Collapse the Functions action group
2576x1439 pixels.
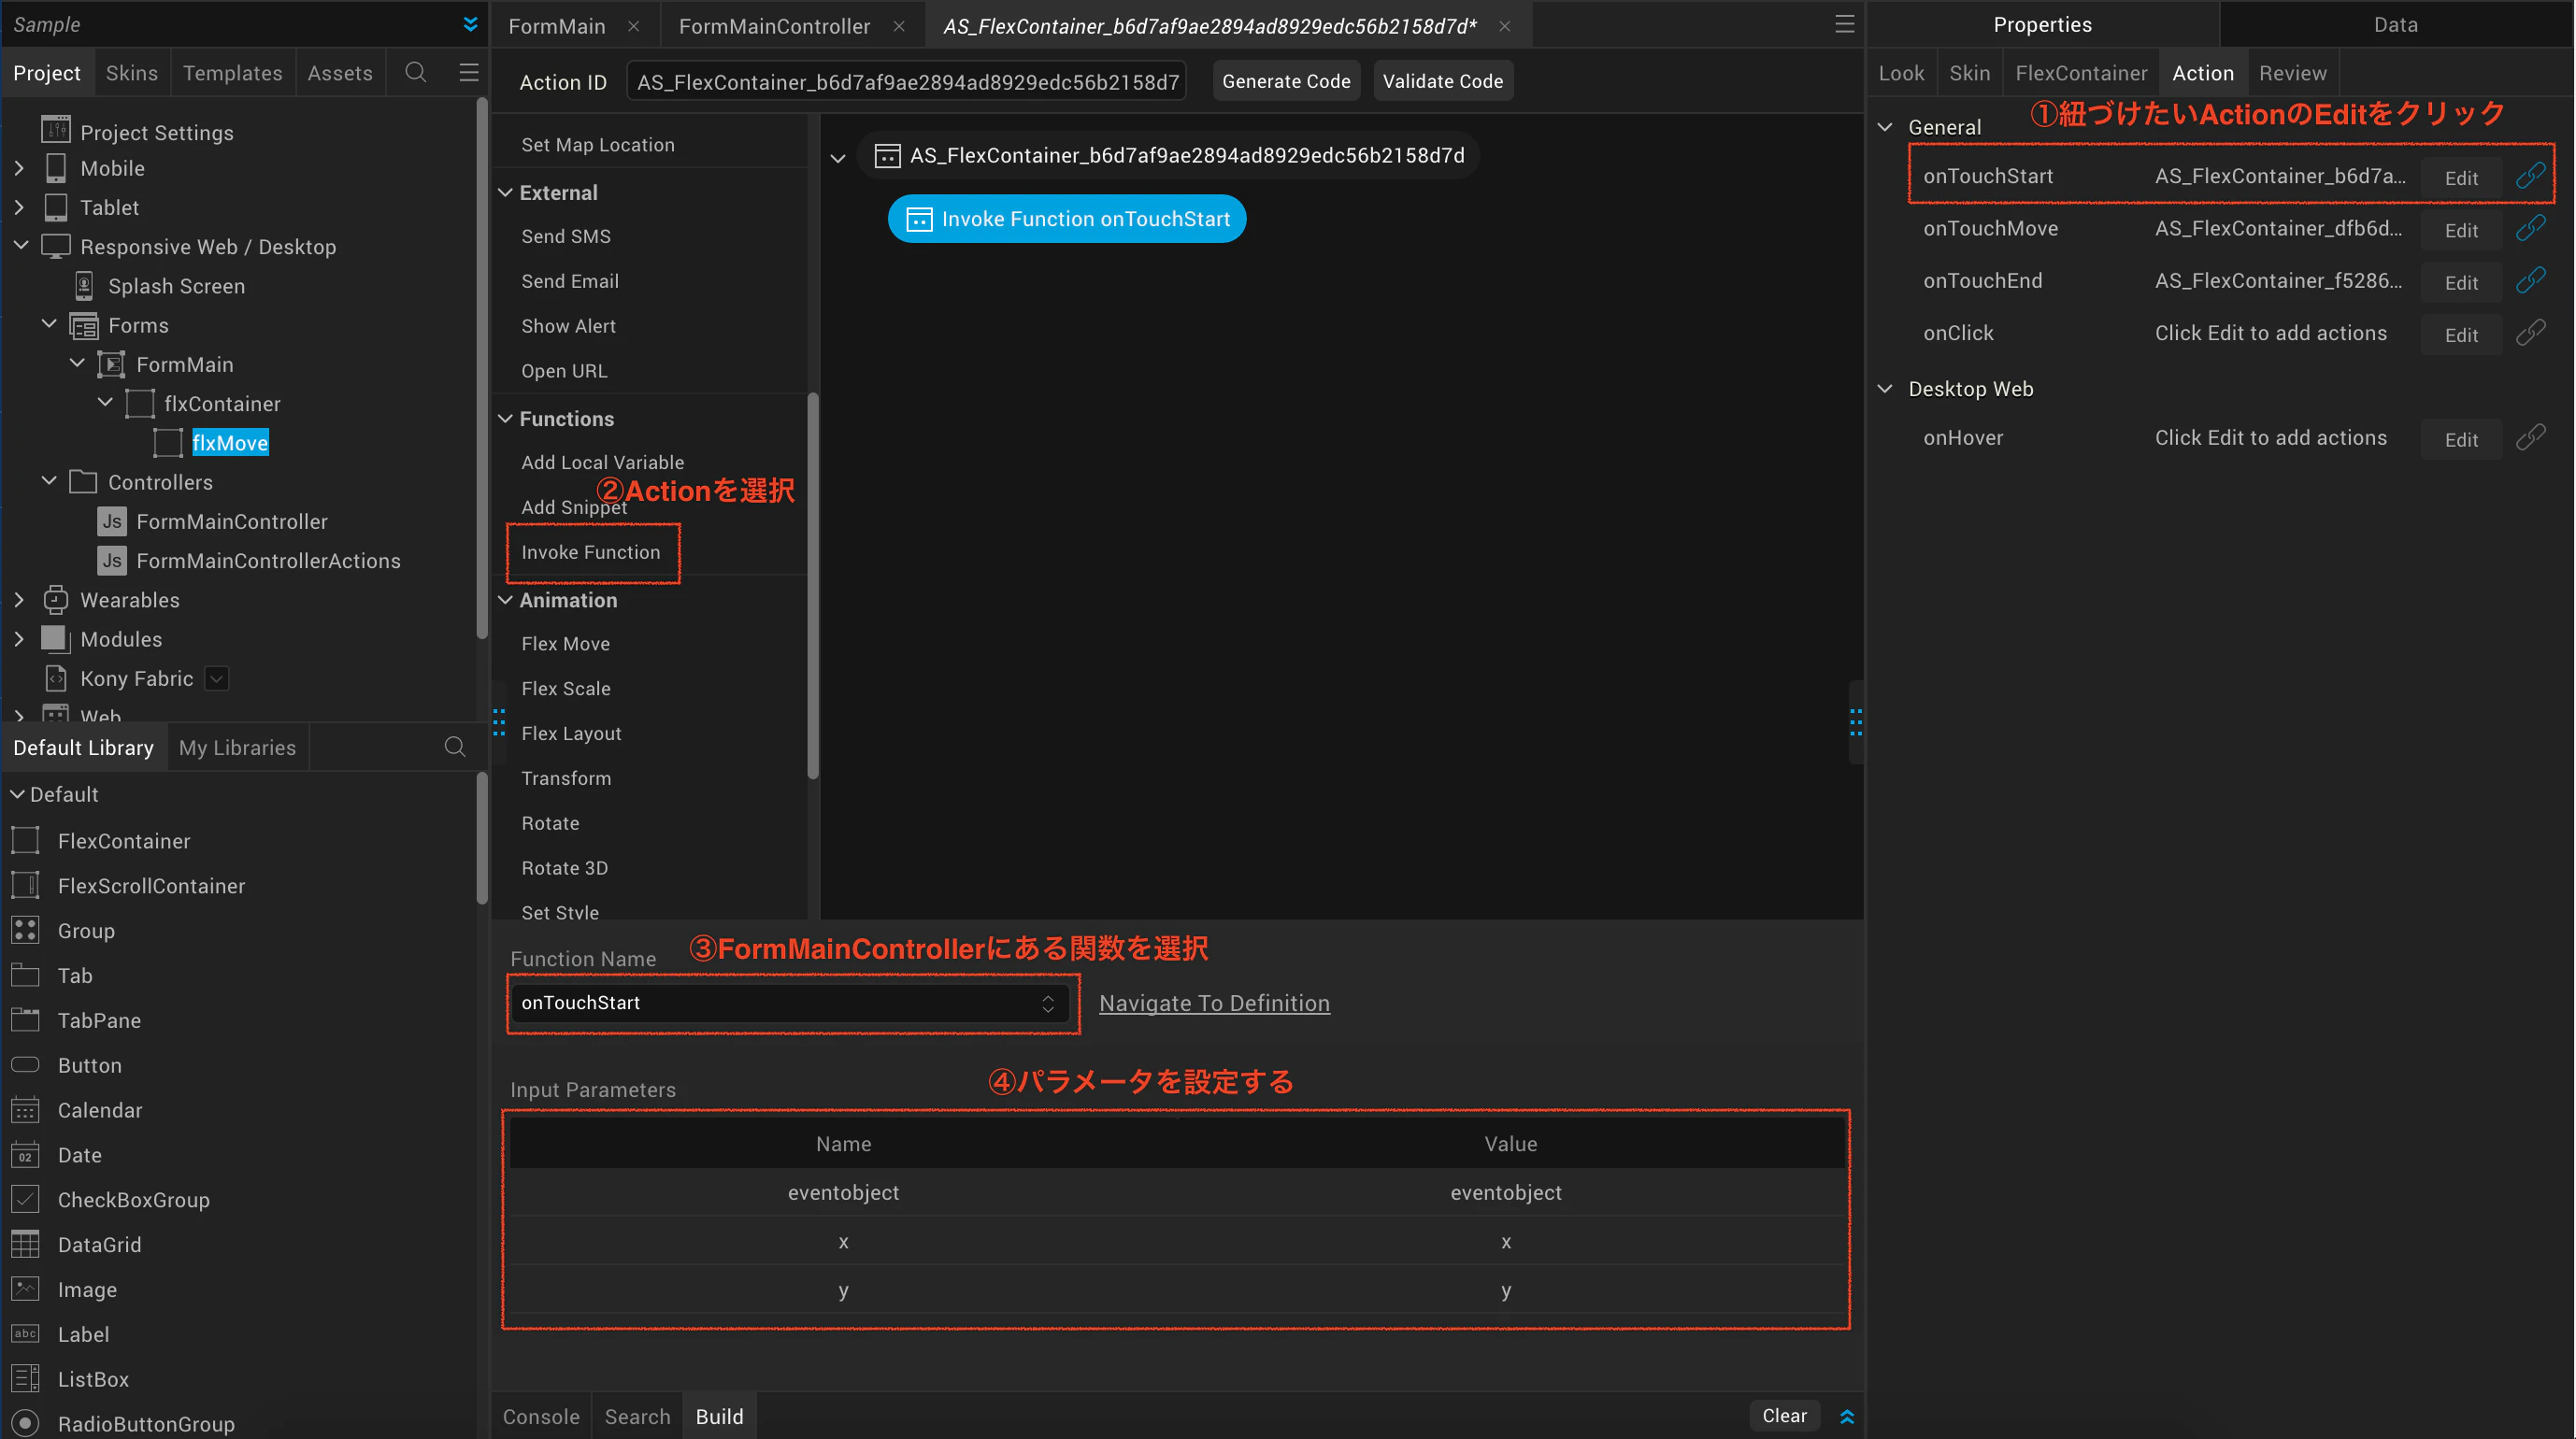point(506,418)
